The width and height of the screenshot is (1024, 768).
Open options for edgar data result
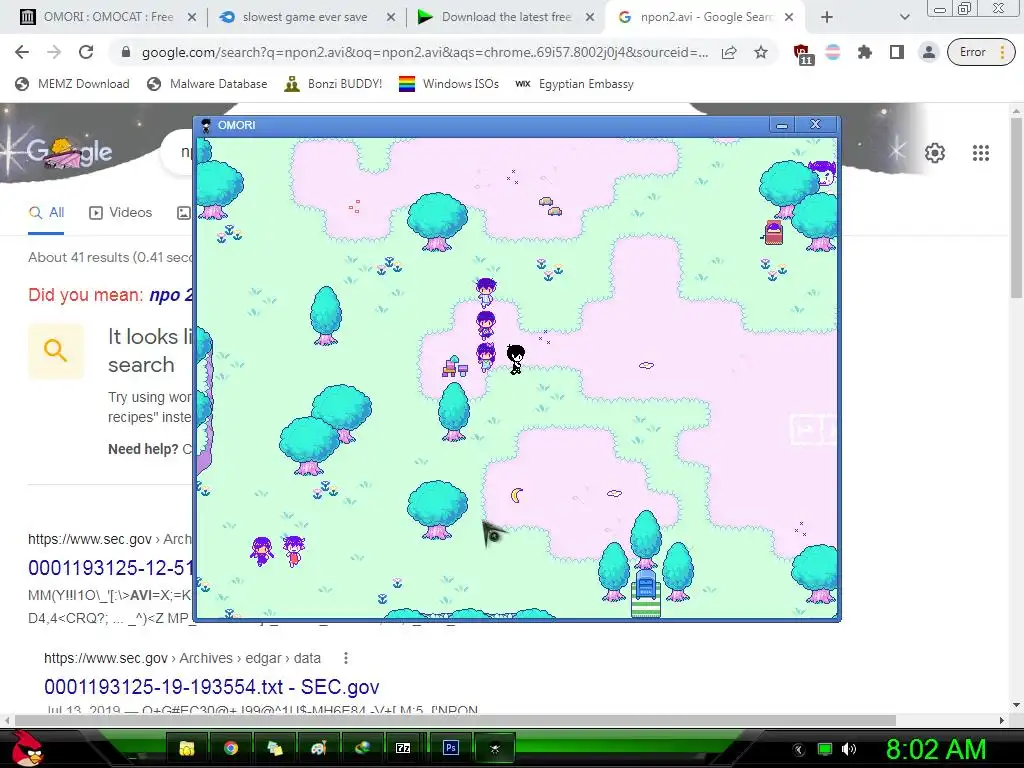click(345, 658)
